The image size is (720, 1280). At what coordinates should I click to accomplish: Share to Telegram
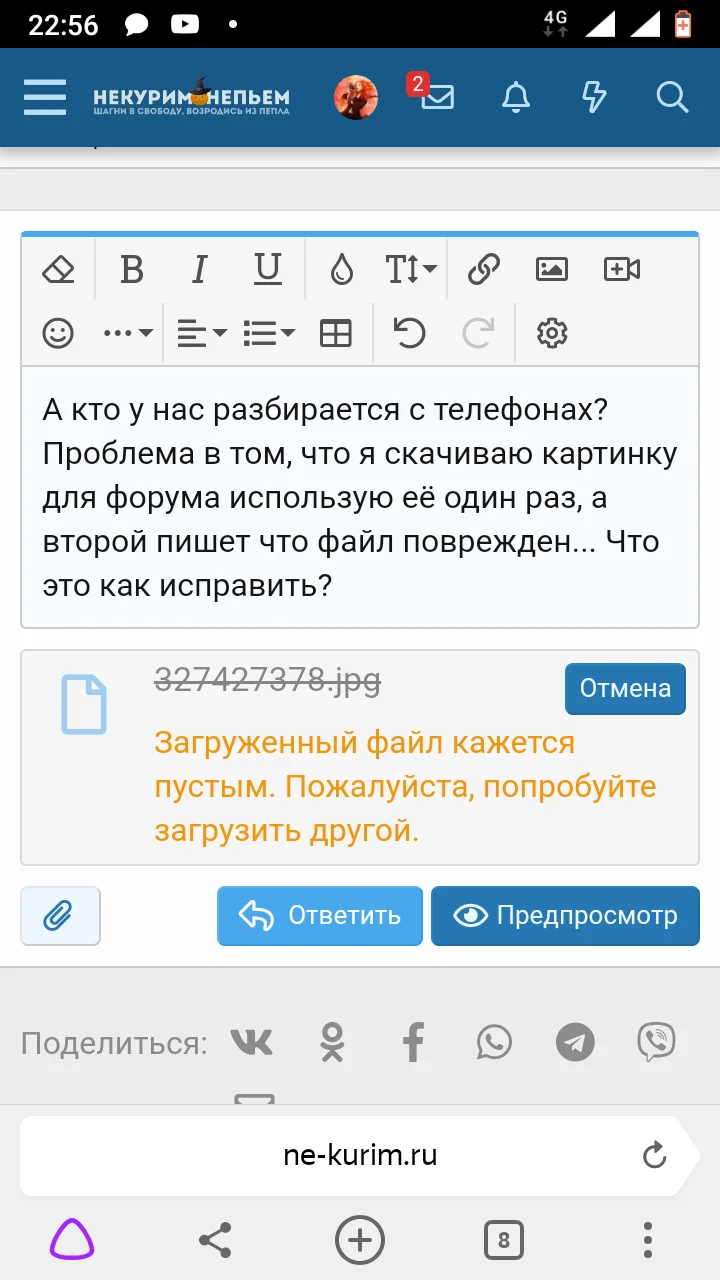[575, 1043]
